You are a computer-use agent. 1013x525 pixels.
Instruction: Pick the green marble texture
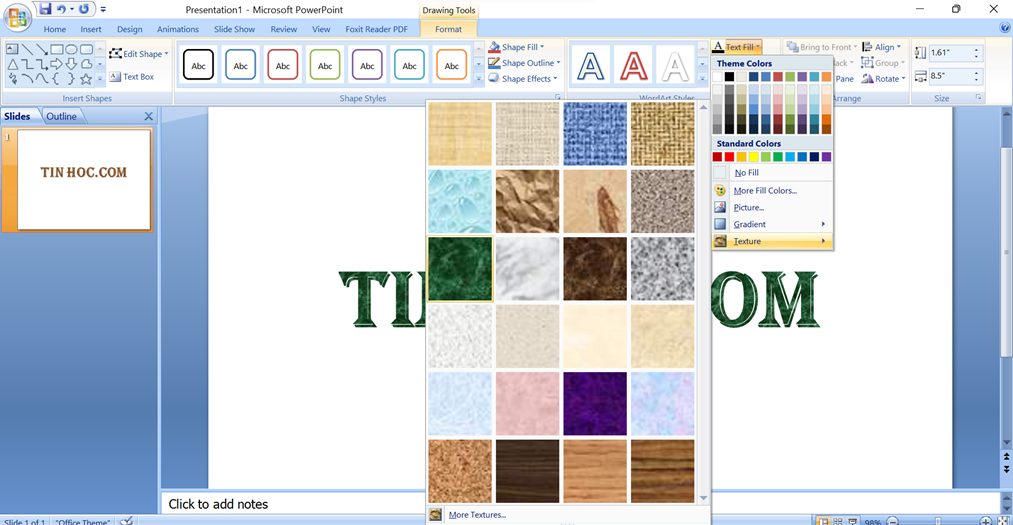click(460, 268)
